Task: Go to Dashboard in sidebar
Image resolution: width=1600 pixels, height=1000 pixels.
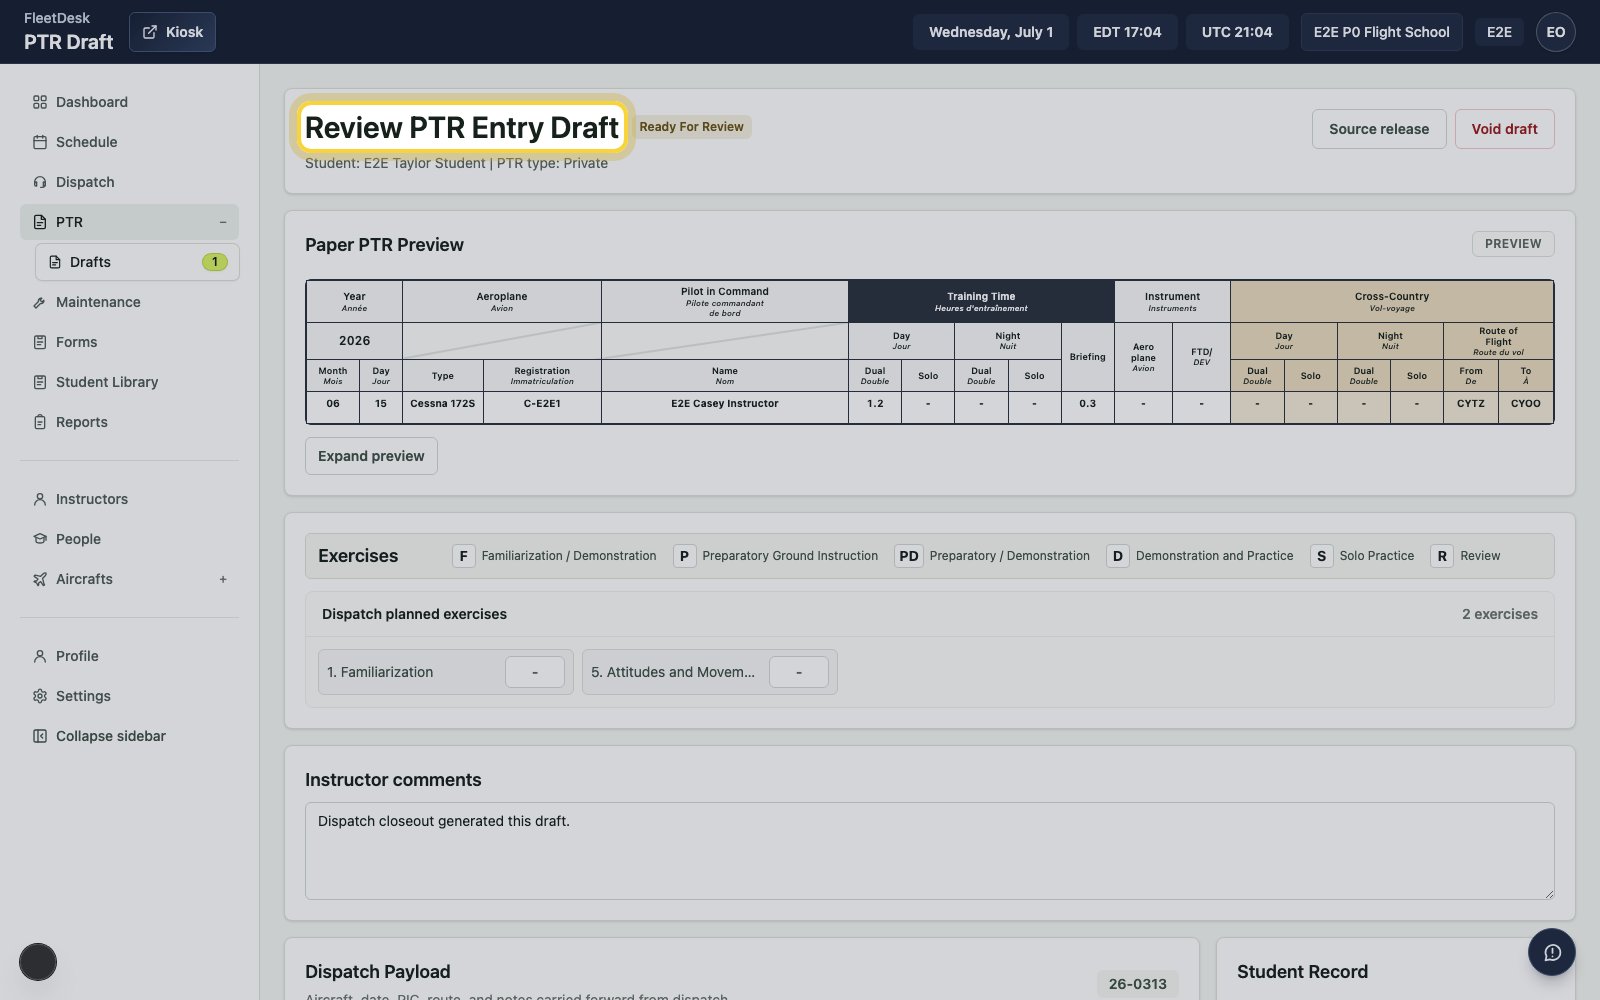Action: coord(130,102)
